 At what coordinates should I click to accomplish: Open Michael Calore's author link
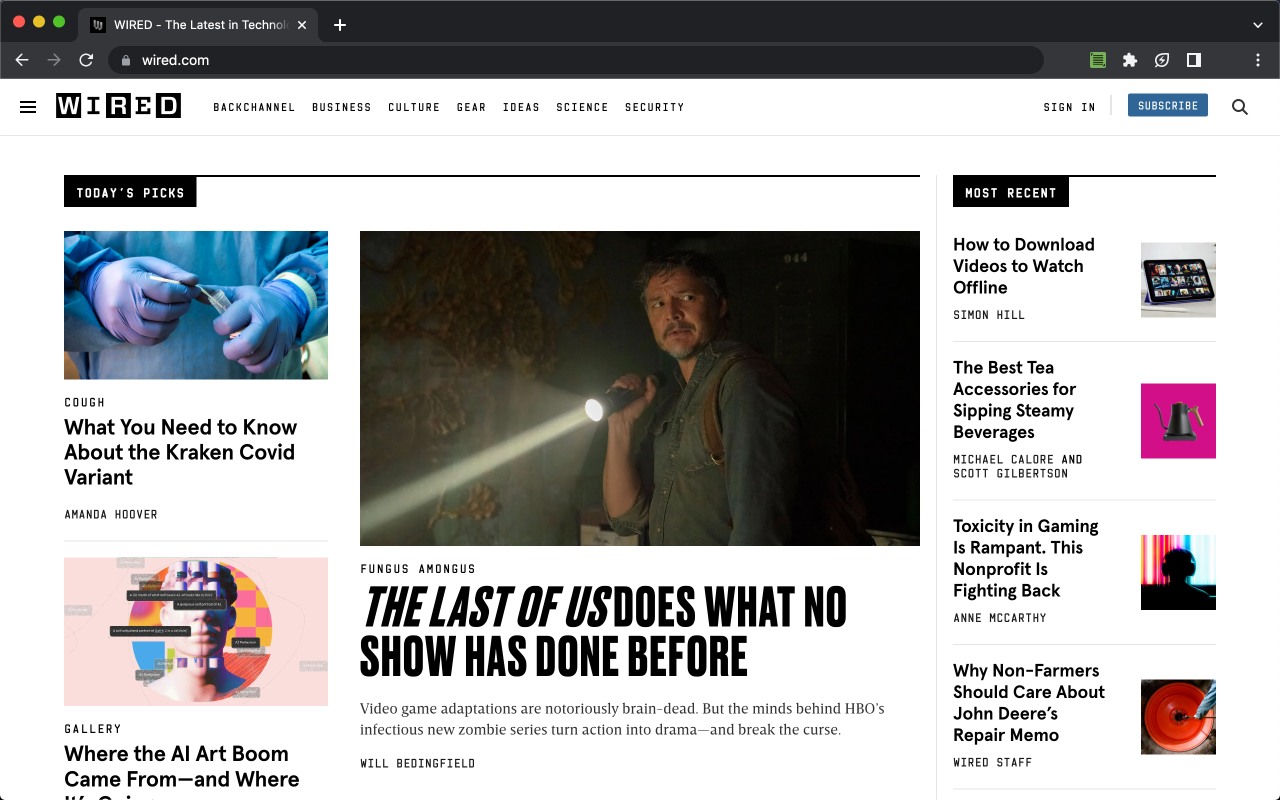pos(1004,459)
